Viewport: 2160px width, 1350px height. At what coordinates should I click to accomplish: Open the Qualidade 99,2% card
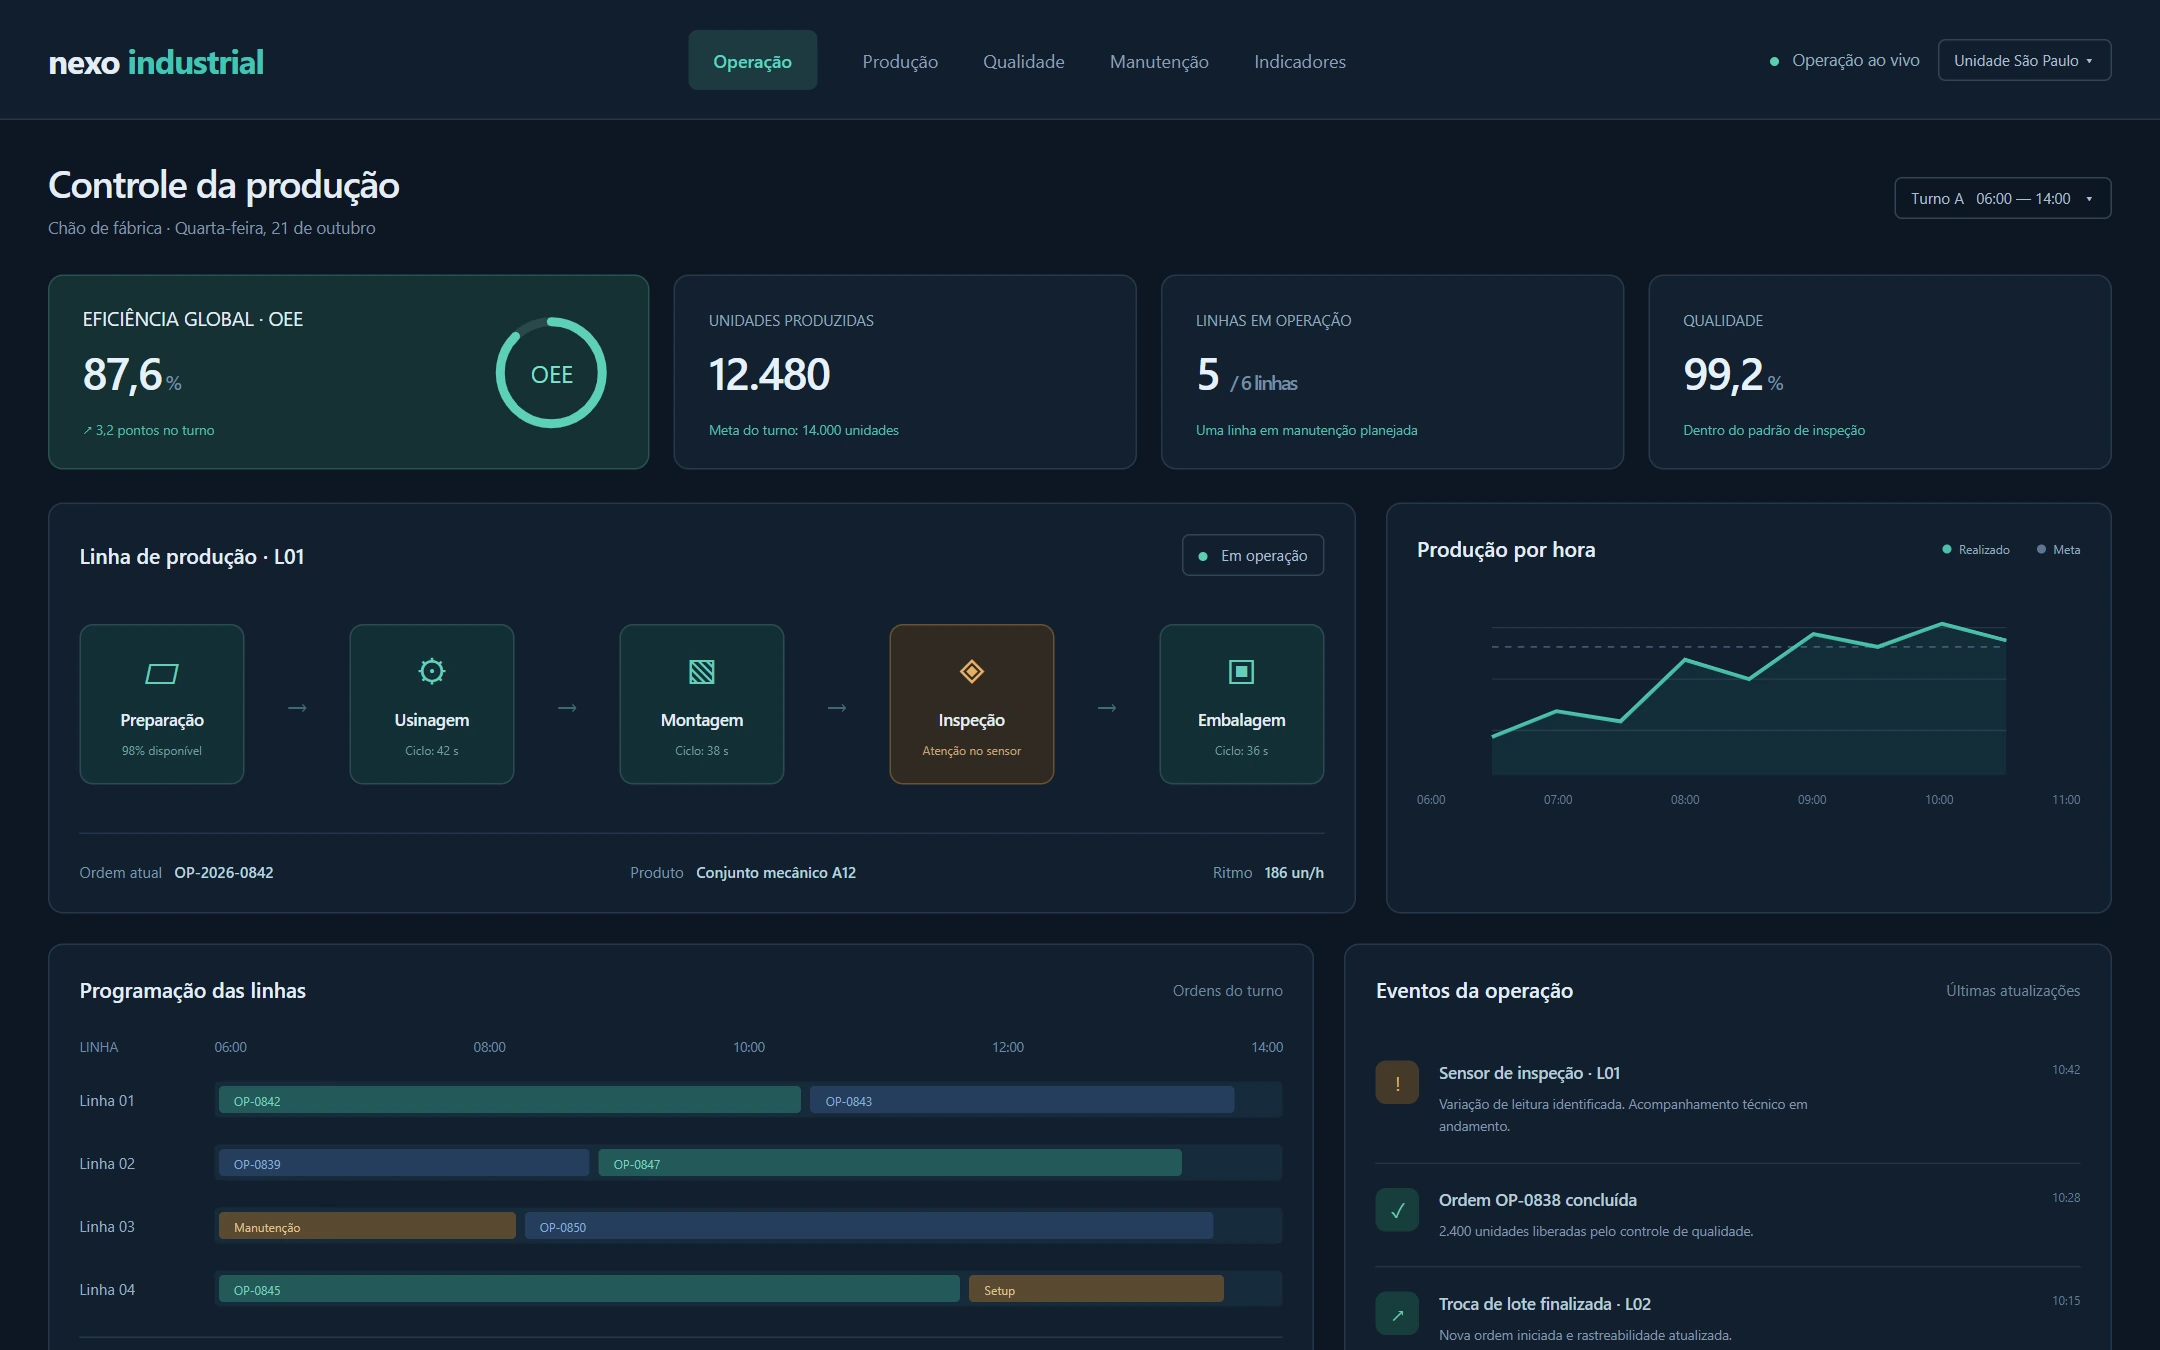(x=1880, y=372)
